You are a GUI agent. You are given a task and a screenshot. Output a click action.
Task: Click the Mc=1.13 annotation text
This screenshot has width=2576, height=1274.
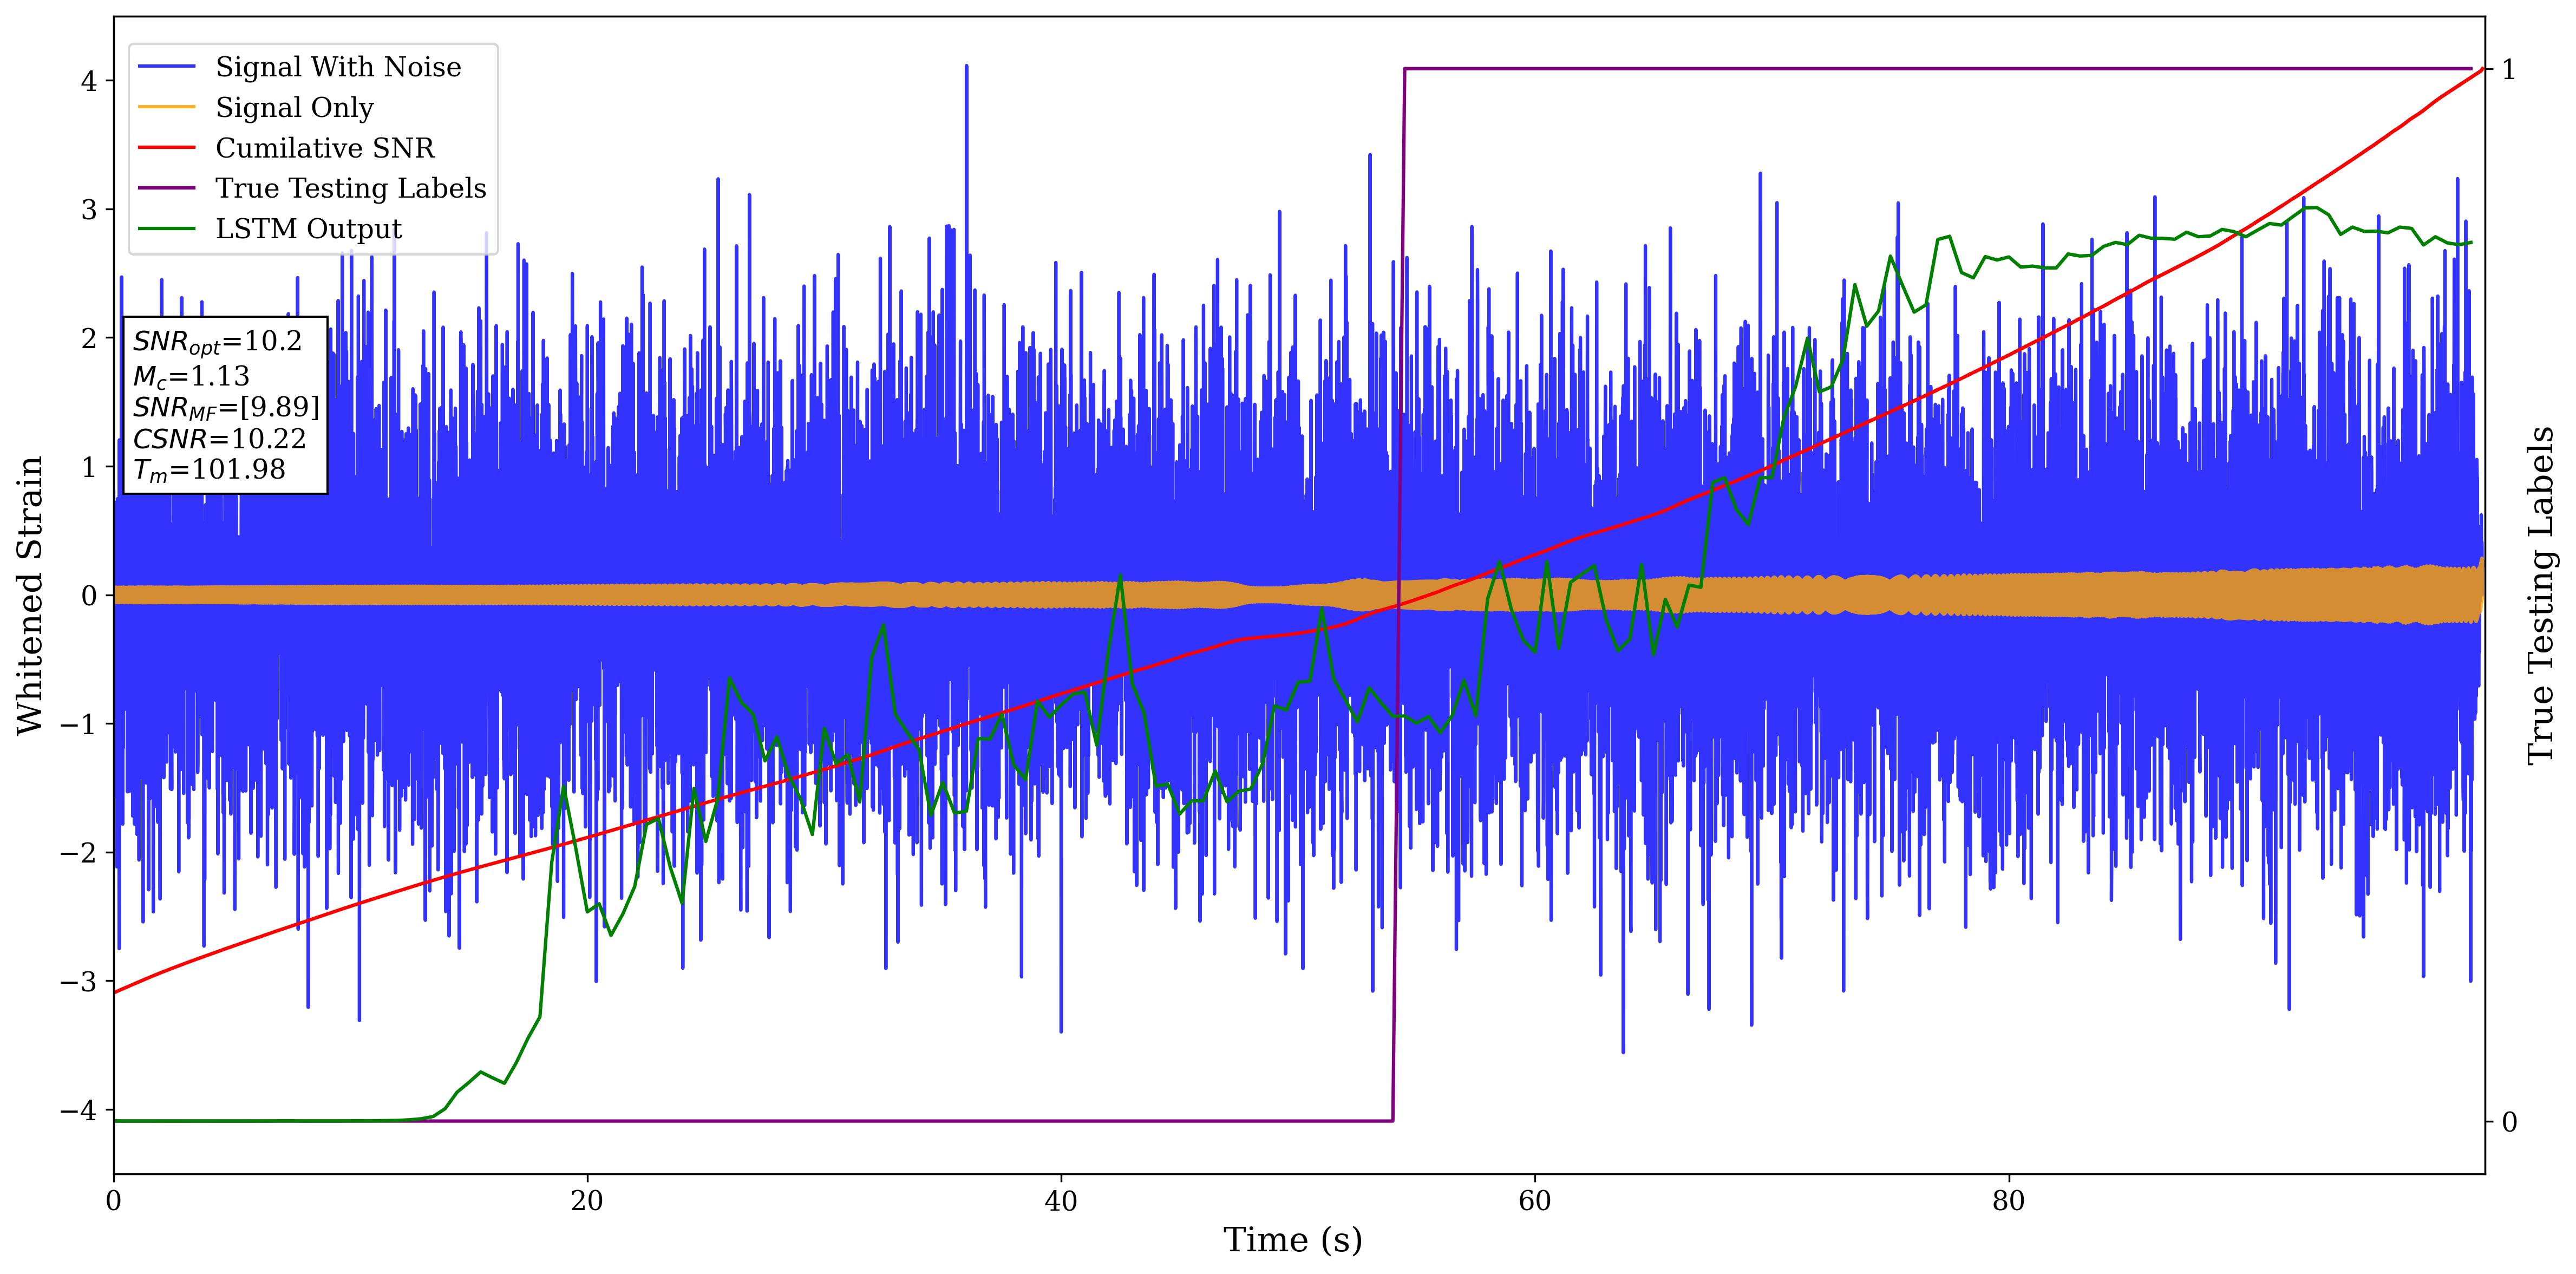pyautogui.click(x=191, y=376)
